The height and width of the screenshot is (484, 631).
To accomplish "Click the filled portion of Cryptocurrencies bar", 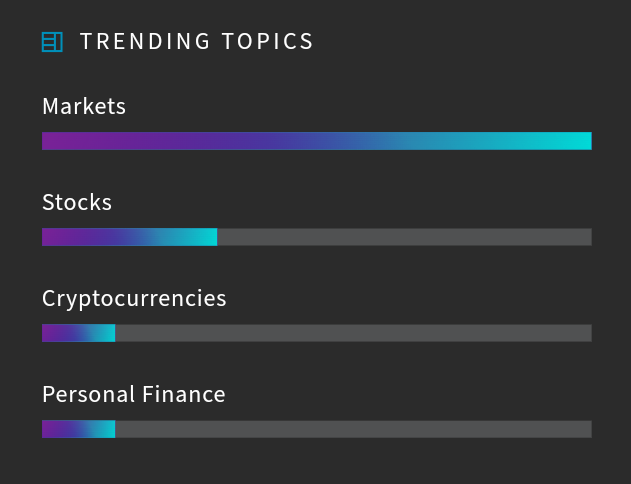I will click(78, 333).
